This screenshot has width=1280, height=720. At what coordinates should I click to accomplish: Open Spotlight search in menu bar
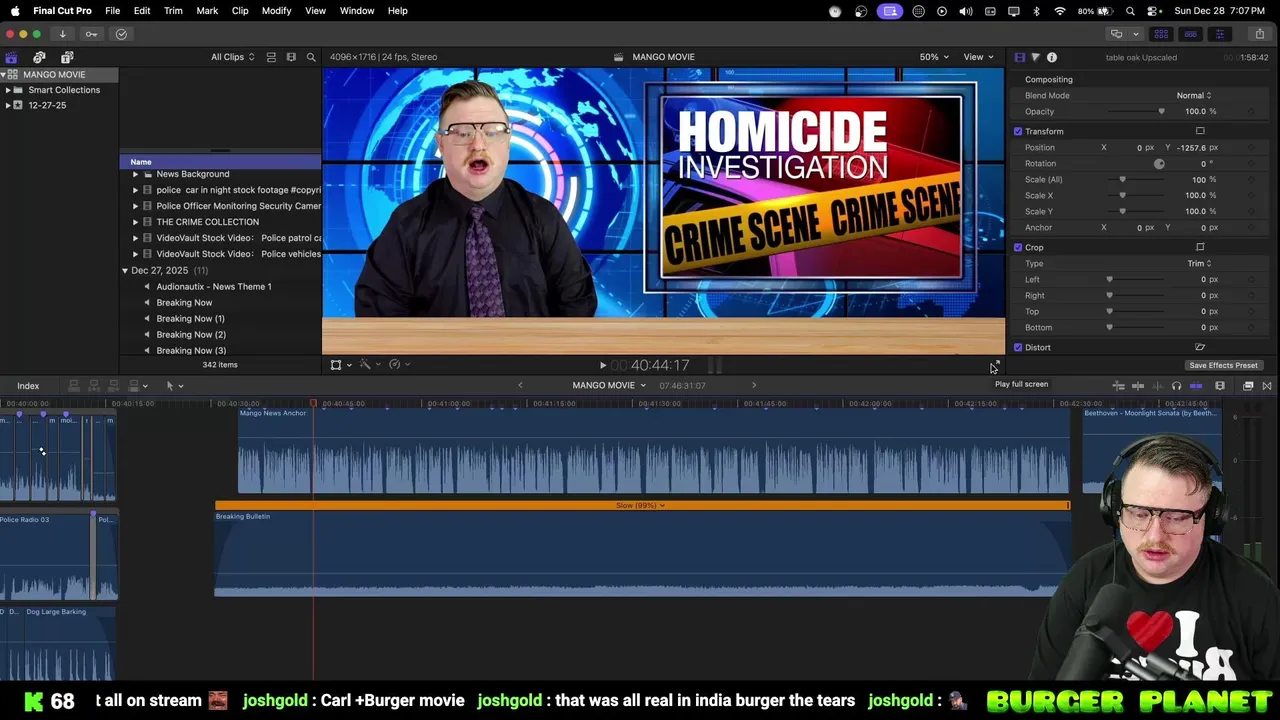[x=1130, y=11]
